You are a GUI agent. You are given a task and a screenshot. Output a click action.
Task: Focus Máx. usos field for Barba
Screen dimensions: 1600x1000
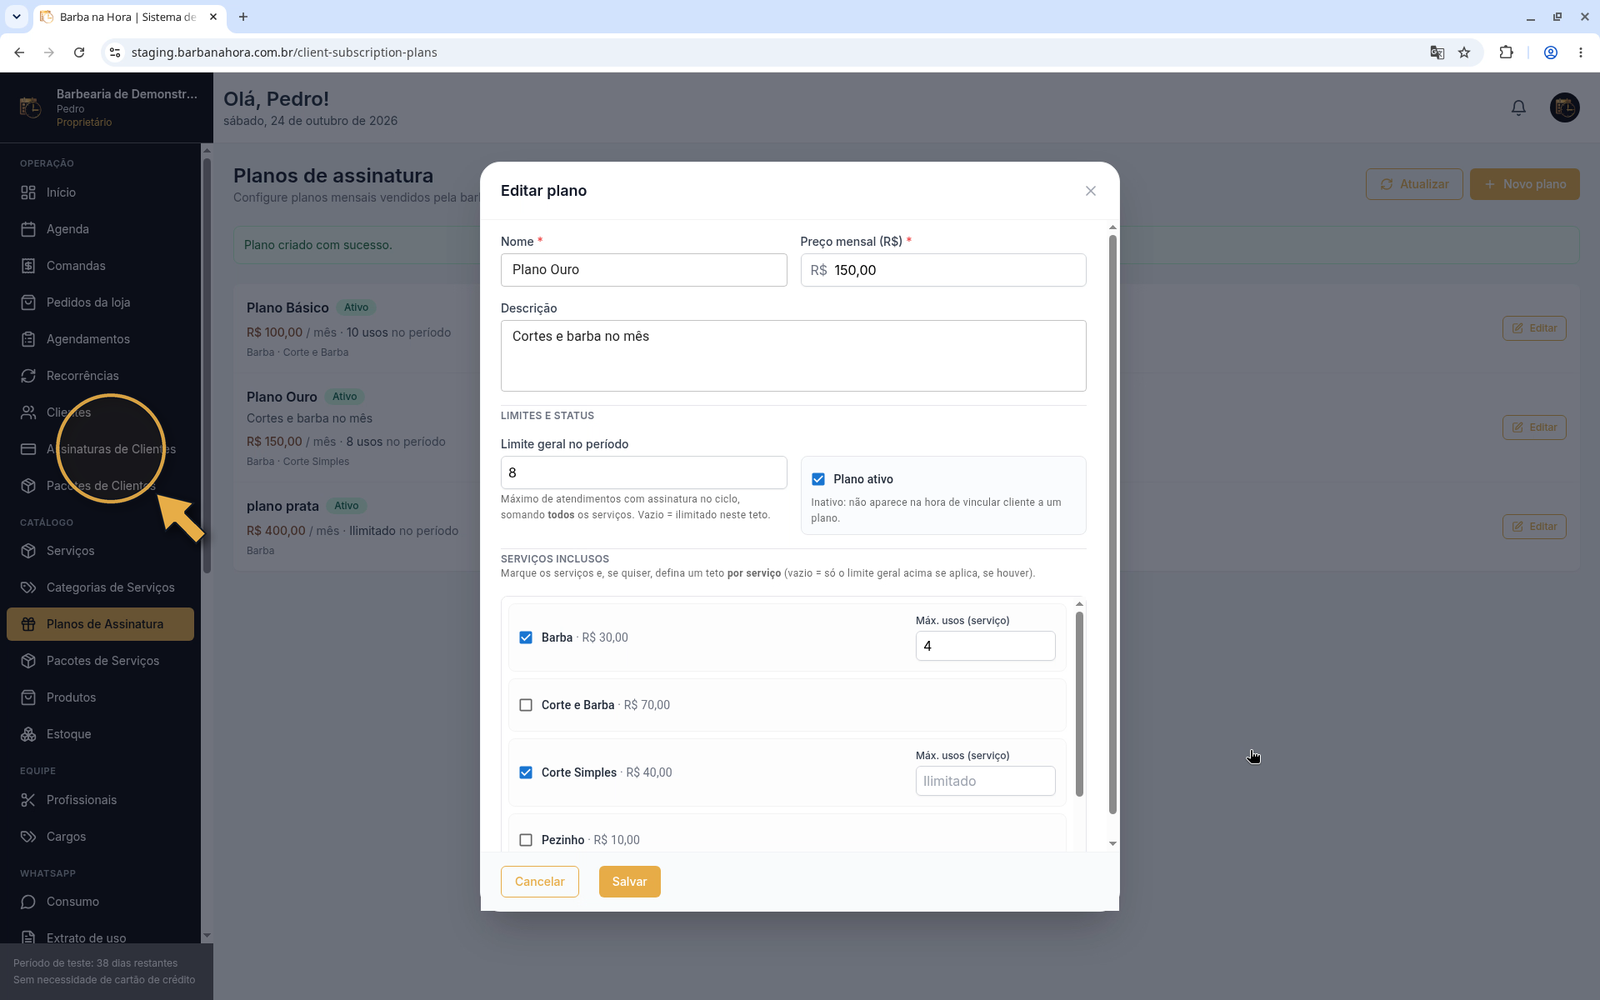pos(985,646)
